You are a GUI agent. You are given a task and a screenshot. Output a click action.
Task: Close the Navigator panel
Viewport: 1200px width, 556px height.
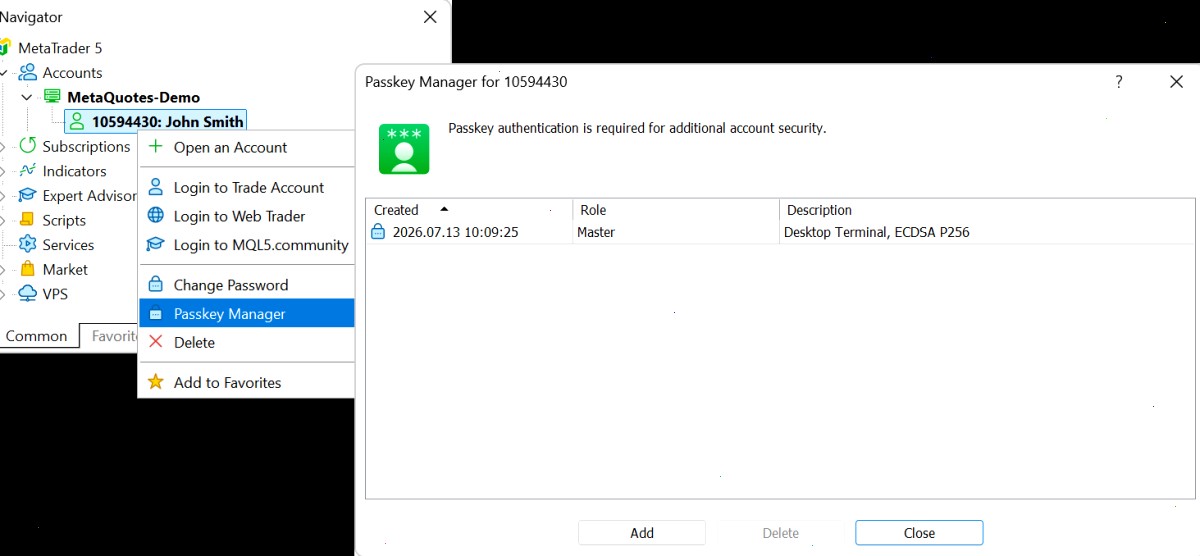(430, 17)
